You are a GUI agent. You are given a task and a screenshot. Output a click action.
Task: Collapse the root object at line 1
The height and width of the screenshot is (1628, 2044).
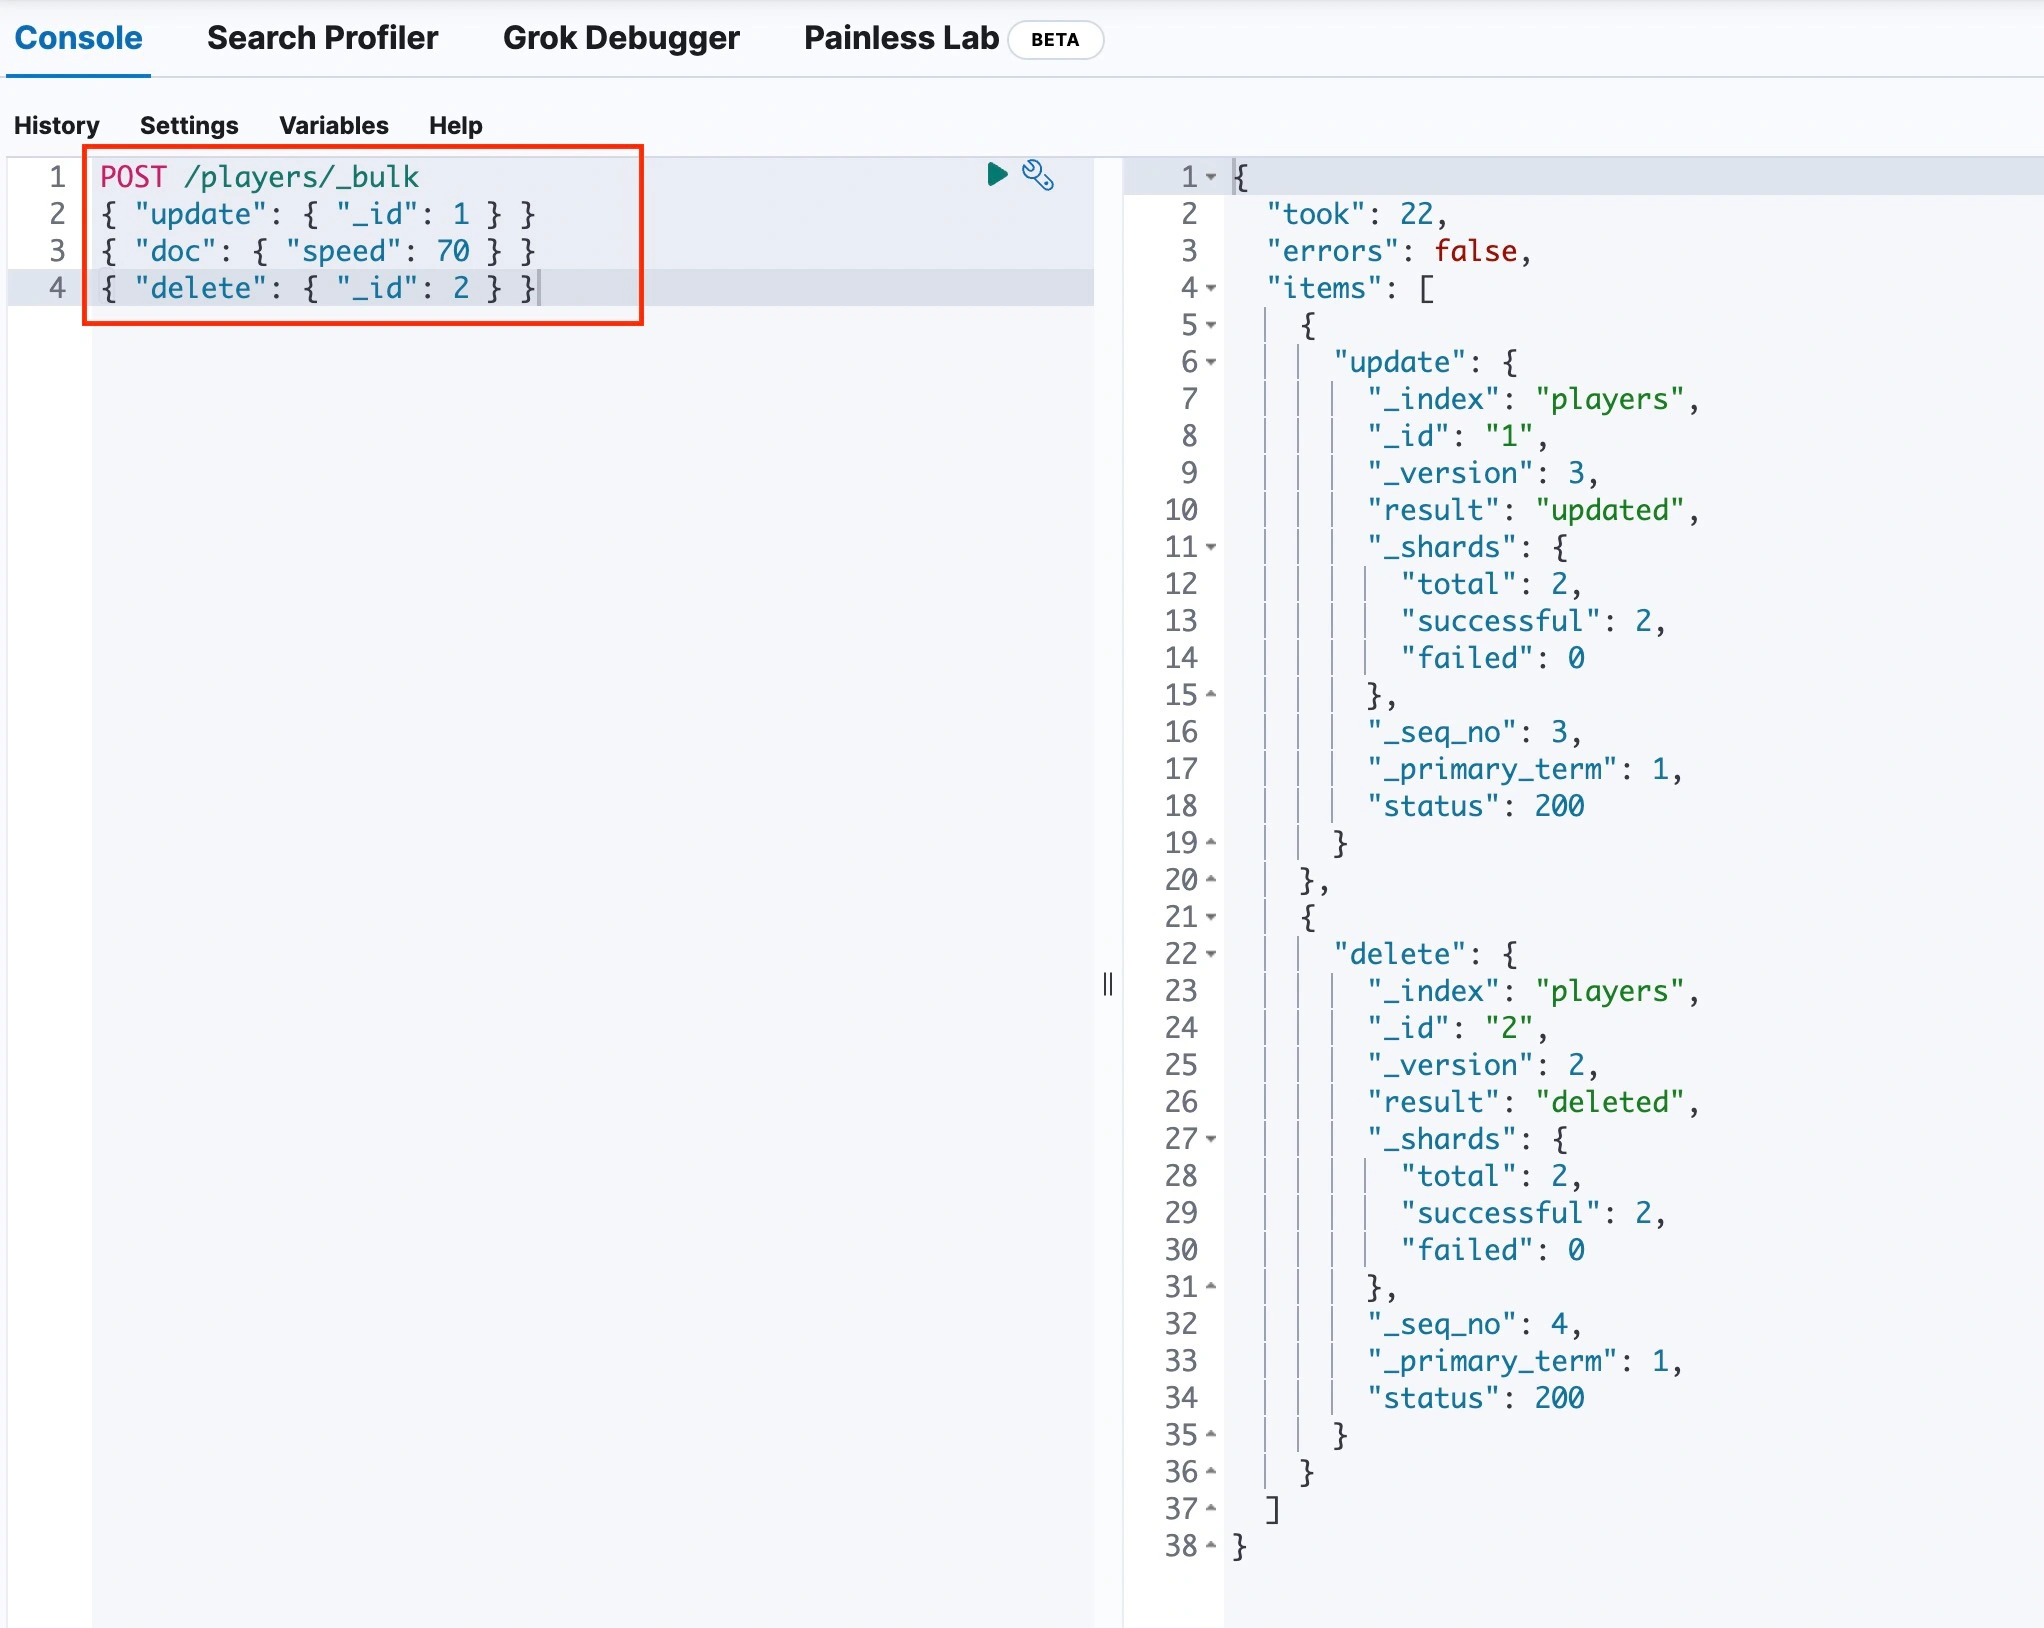click(1211, 177)
